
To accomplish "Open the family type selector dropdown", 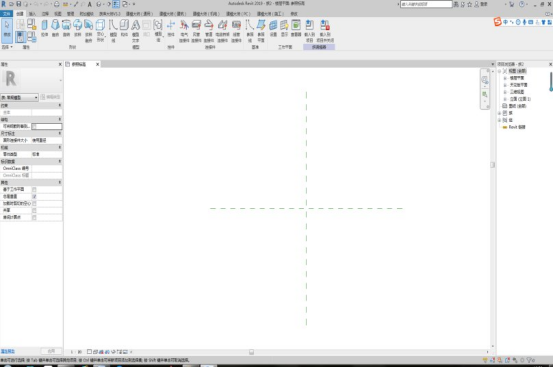I will point(19,97).
